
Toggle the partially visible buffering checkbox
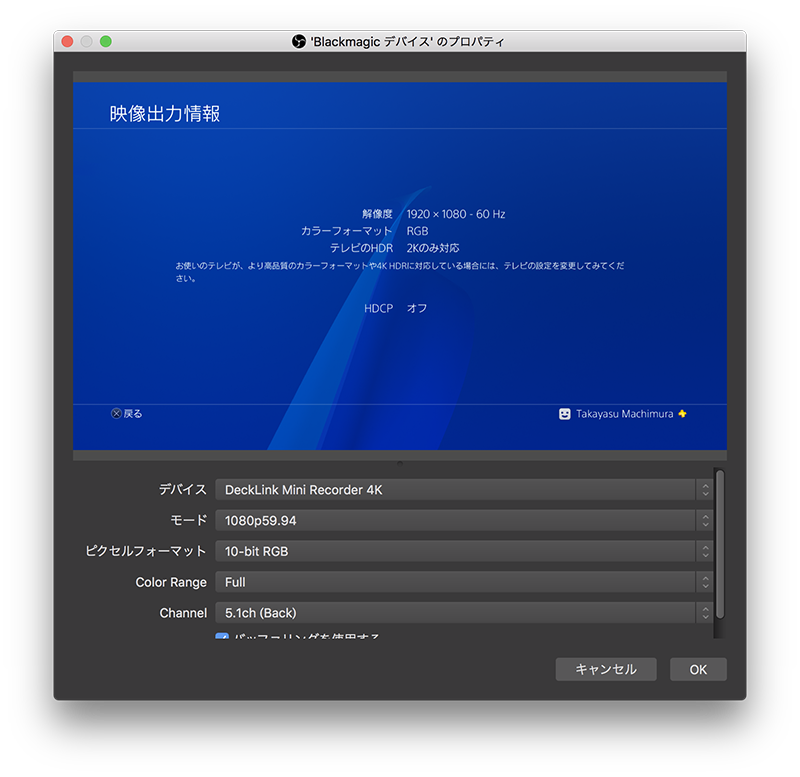222,636
